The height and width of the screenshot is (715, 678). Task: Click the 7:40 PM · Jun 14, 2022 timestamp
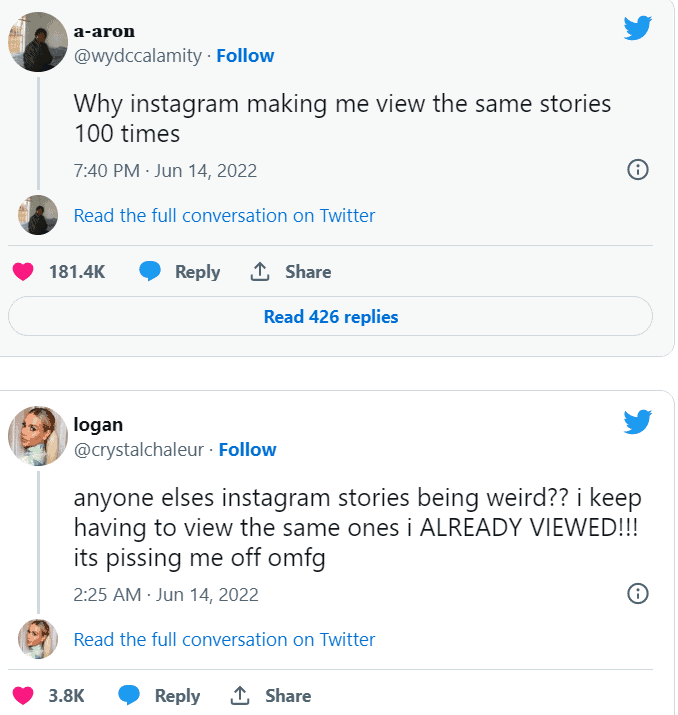tap(165, 170)
